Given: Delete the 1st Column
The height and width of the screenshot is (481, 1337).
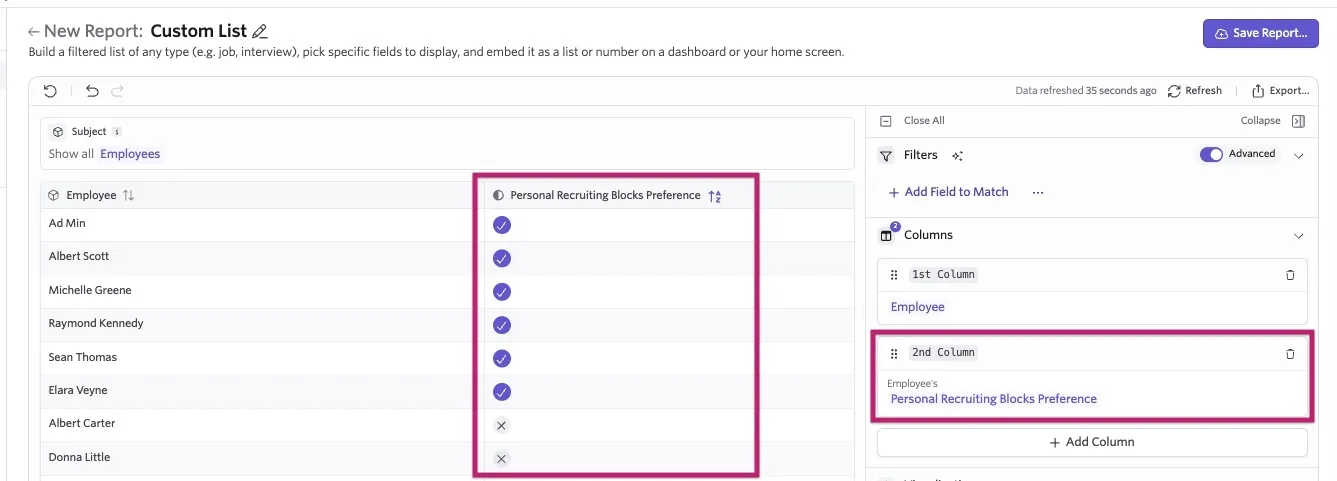Looking at the screenshot, I should 1290,275.
